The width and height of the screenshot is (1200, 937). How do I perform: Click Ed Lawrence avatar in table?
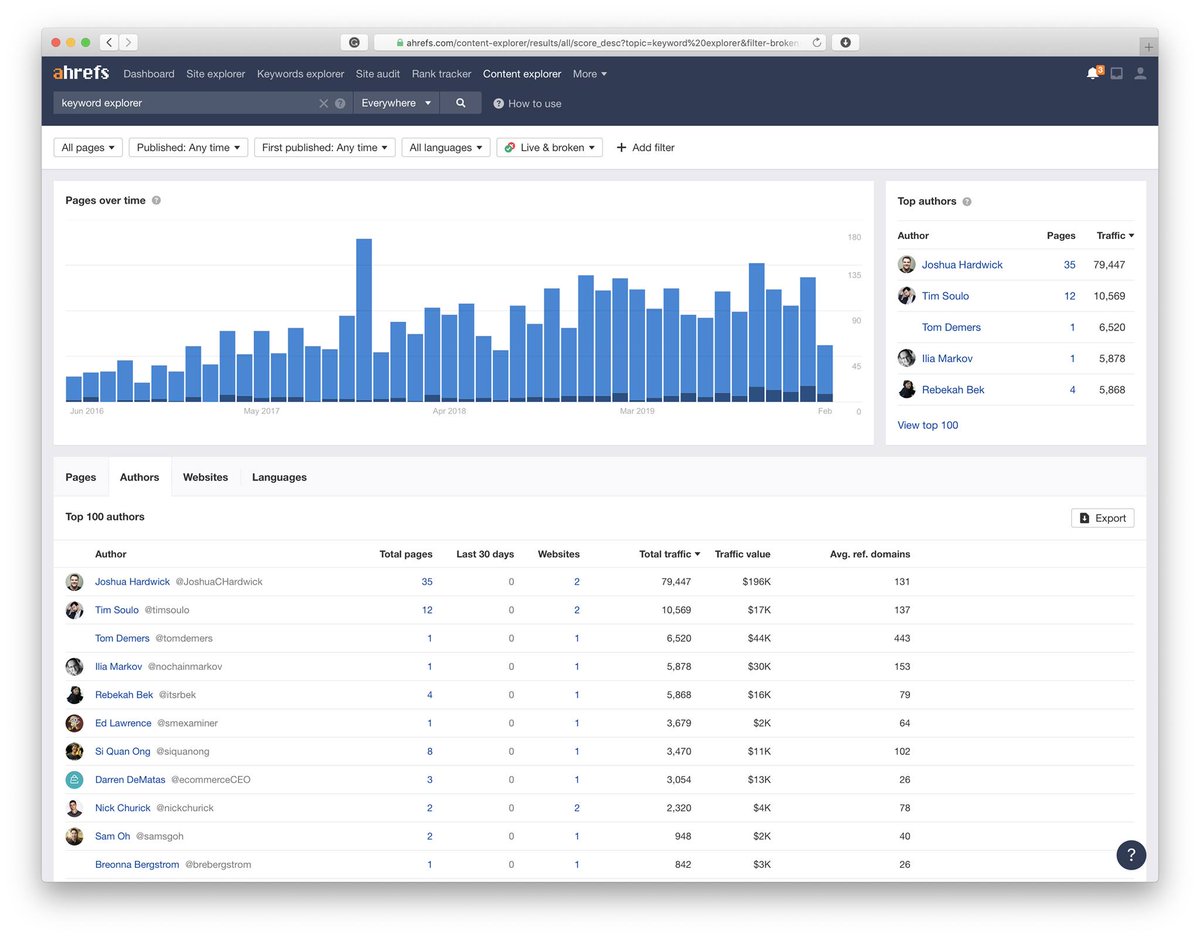[75, 723]
